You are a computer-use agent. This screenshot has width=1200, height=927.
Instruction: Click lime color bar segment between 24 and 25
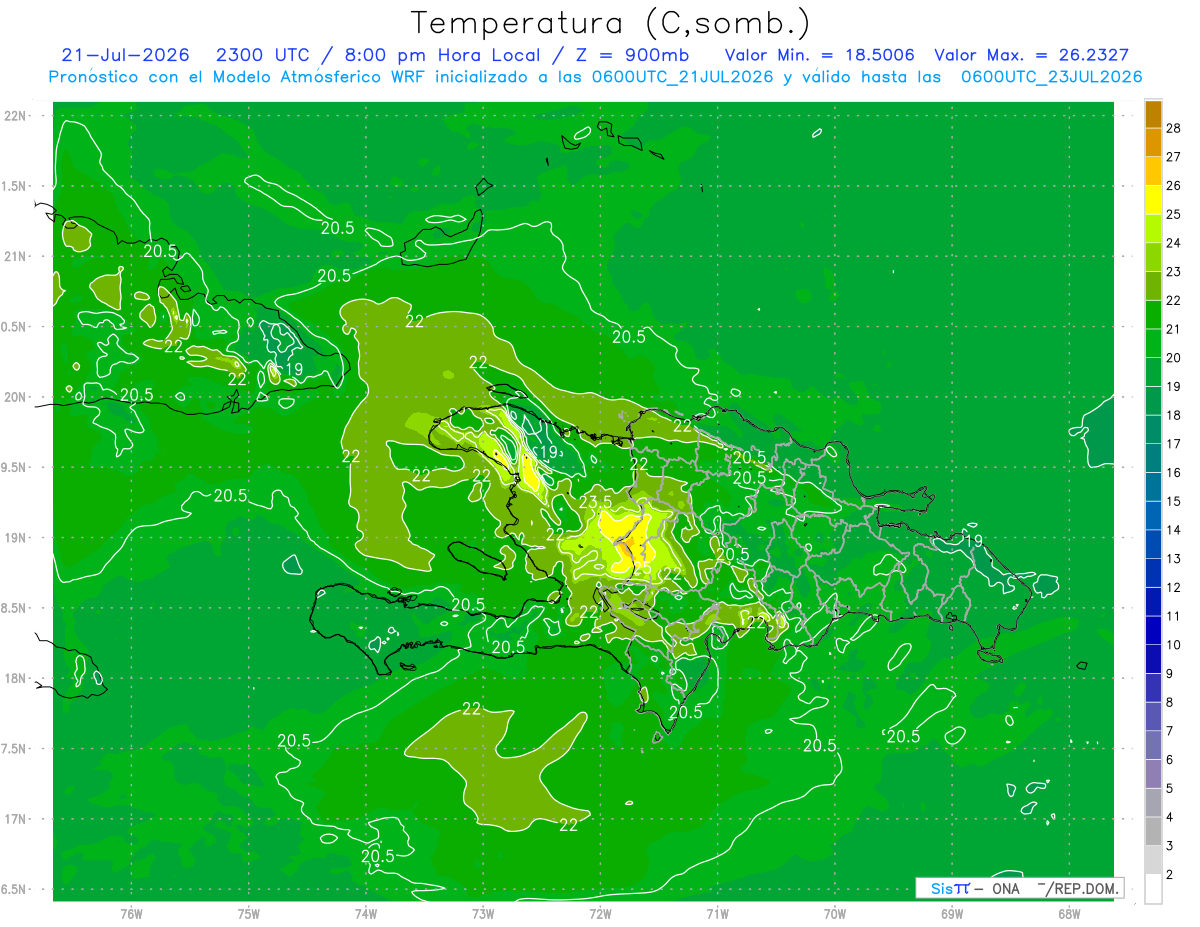click(x=1153, y=228)
